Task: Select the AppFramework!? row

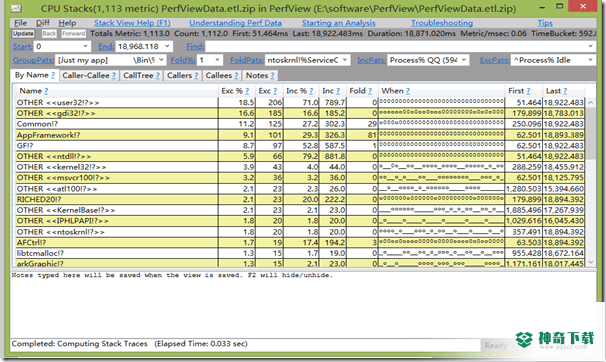Action: pyautogui.click(x=300, y=135)
